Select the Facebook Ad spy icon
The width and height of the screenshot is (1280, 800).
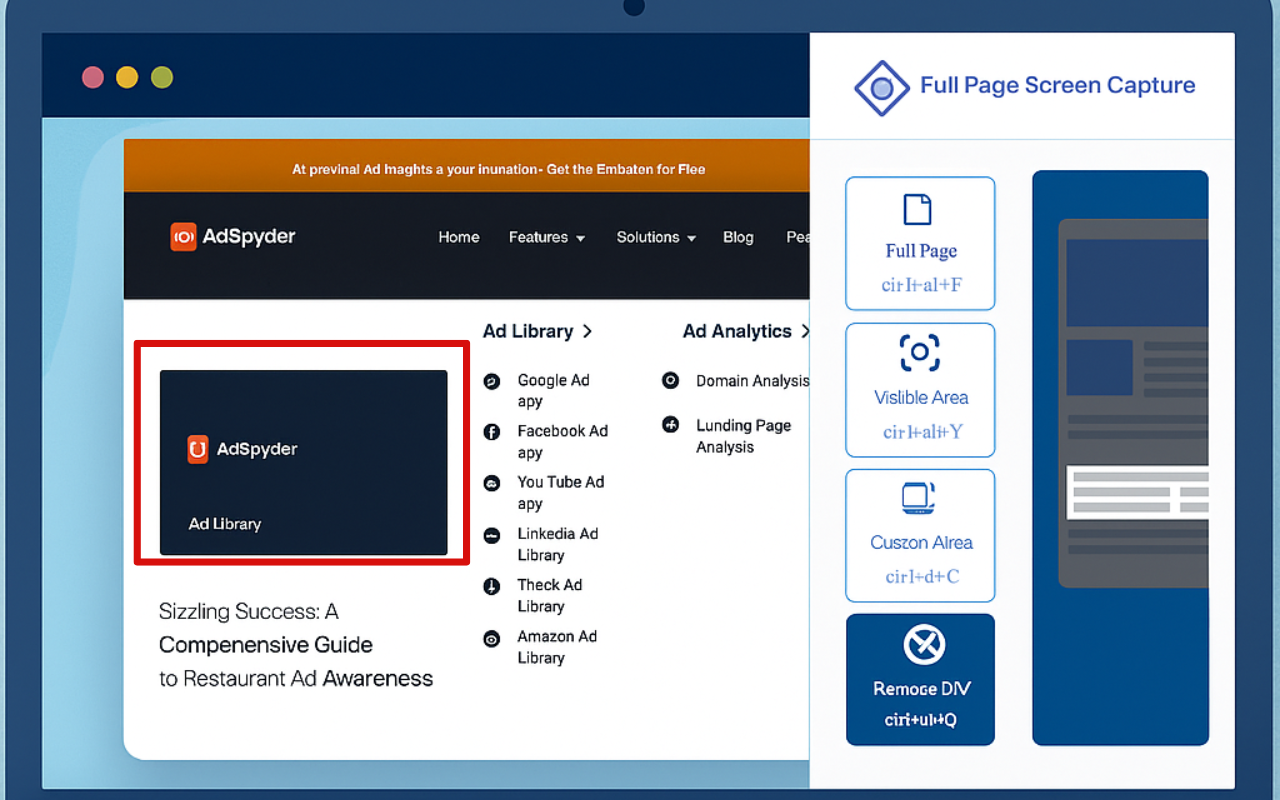point(491,432)
